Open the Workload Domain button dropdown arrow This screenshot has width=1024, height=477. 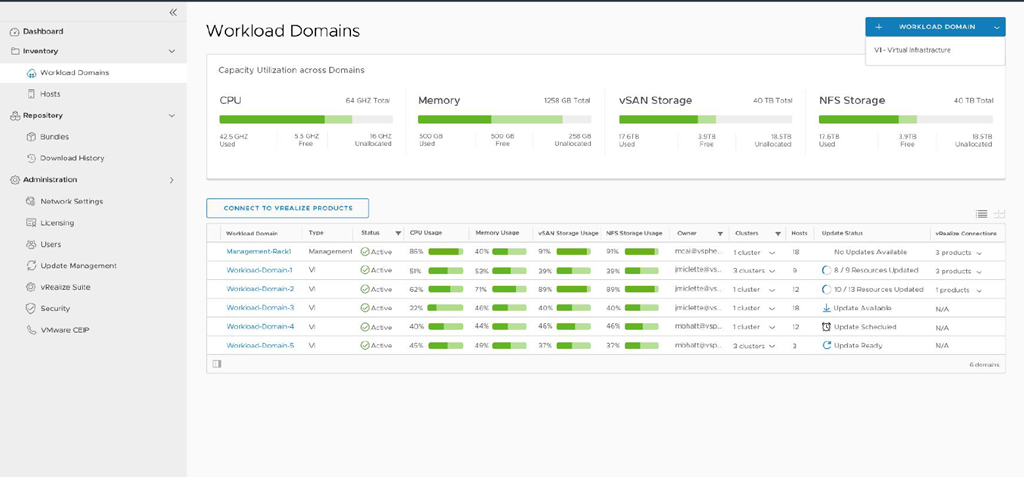click(996, 27)
